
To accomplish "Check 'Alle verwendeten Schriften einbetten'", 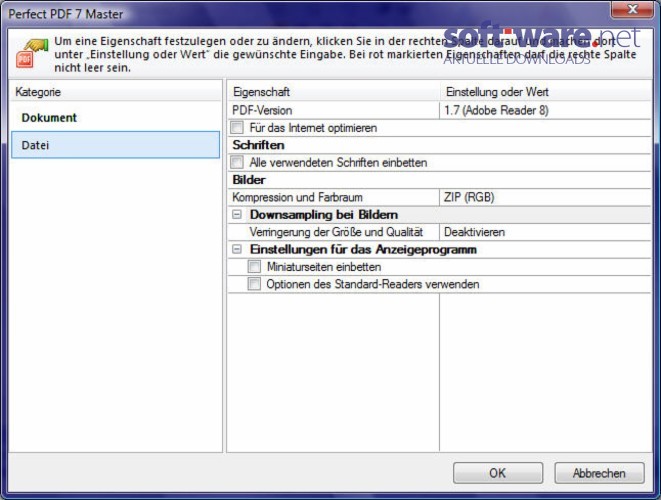I will point(237,162).
